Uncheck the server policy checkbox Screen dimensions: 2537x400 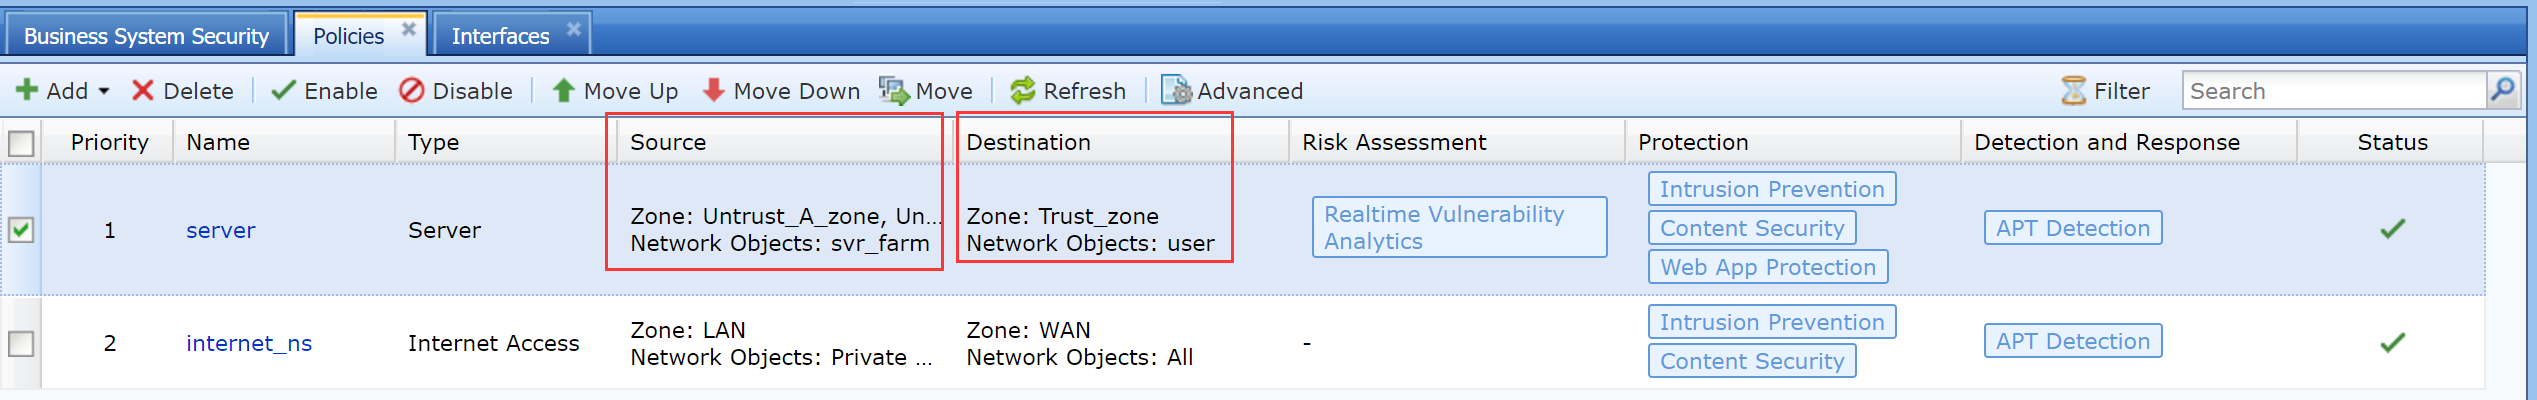pos(21,230)
